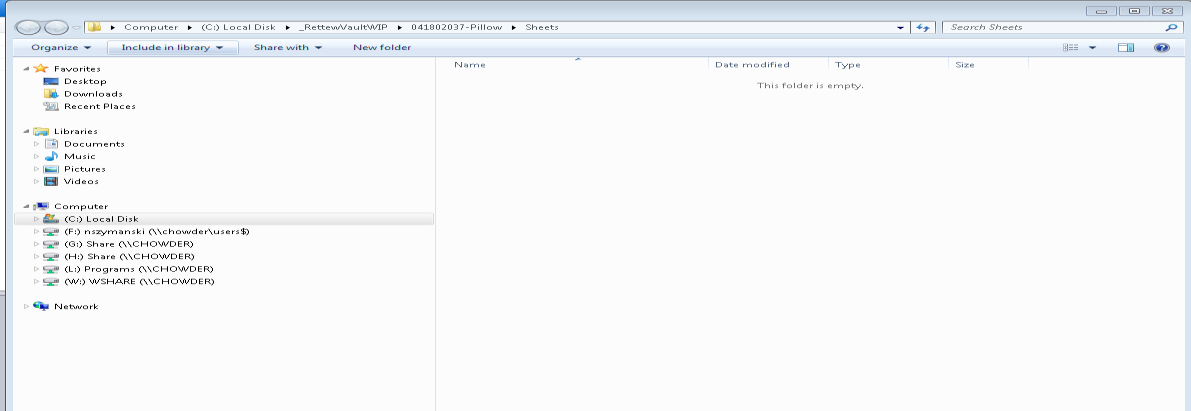Viewport: 1191px width, 411px height.
Task: Open Include in library menu
Action: tap(172, 47)
